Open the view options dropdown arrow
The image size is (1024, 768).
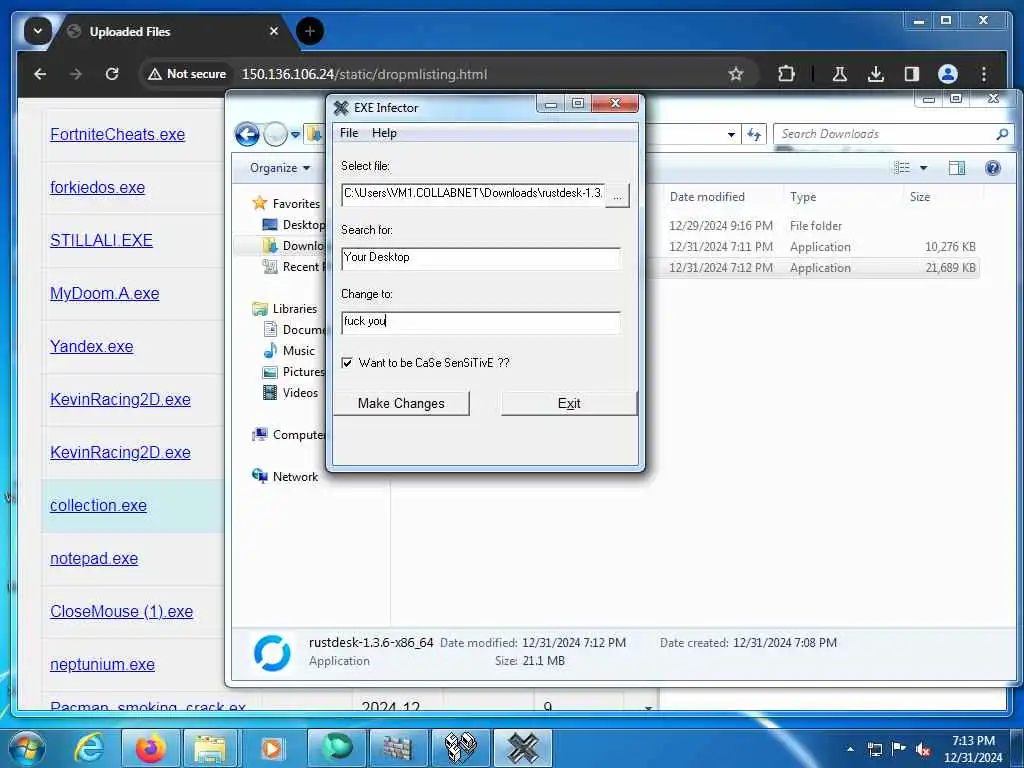[x=923, y=168]
